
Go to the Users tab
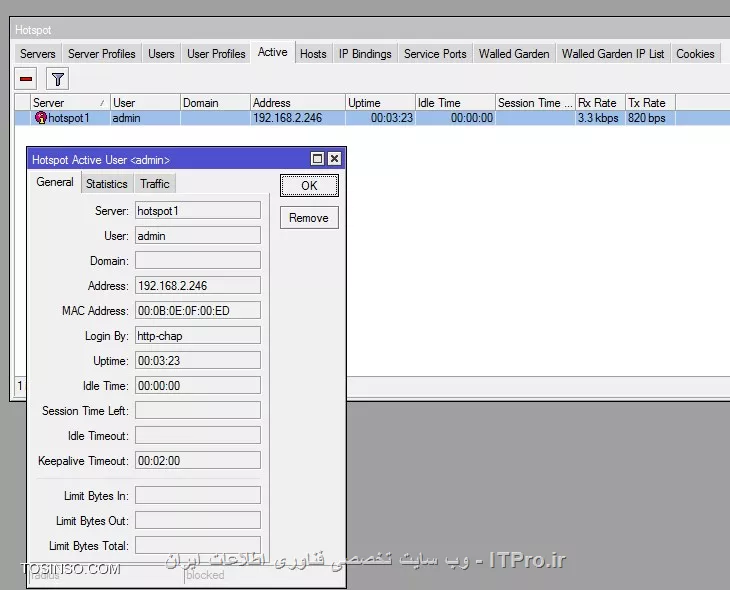tap(161, 54)
